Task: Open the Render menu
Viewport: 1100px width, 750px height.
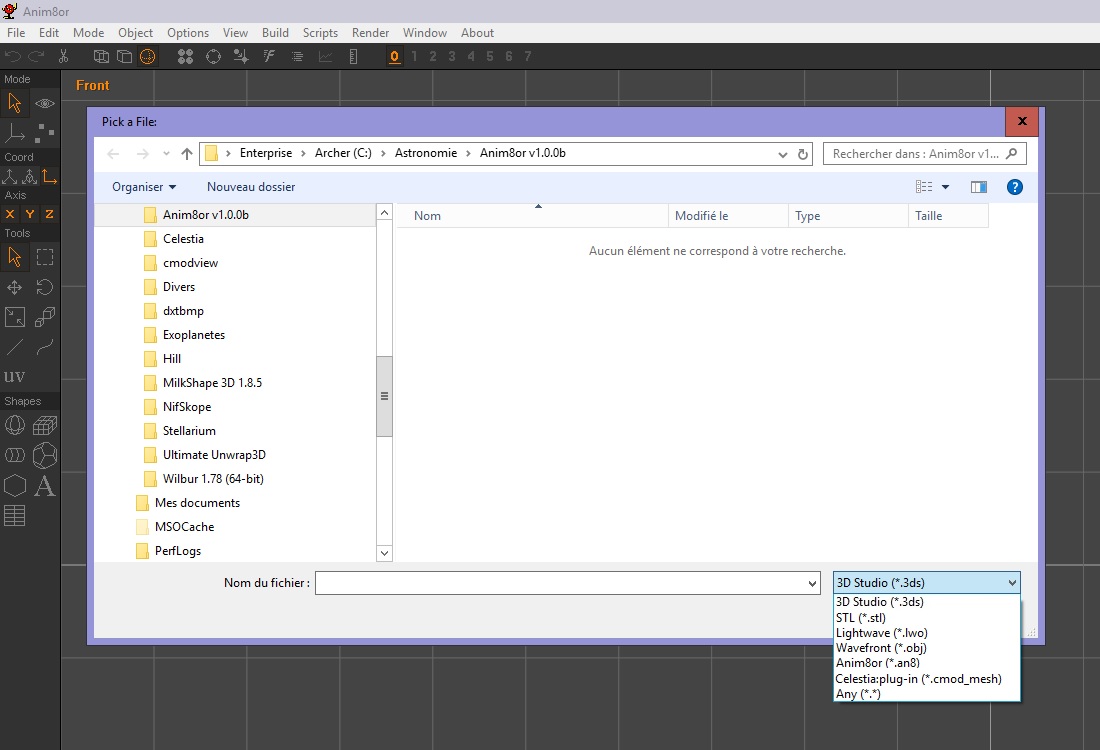Action: tap(370, 33)
